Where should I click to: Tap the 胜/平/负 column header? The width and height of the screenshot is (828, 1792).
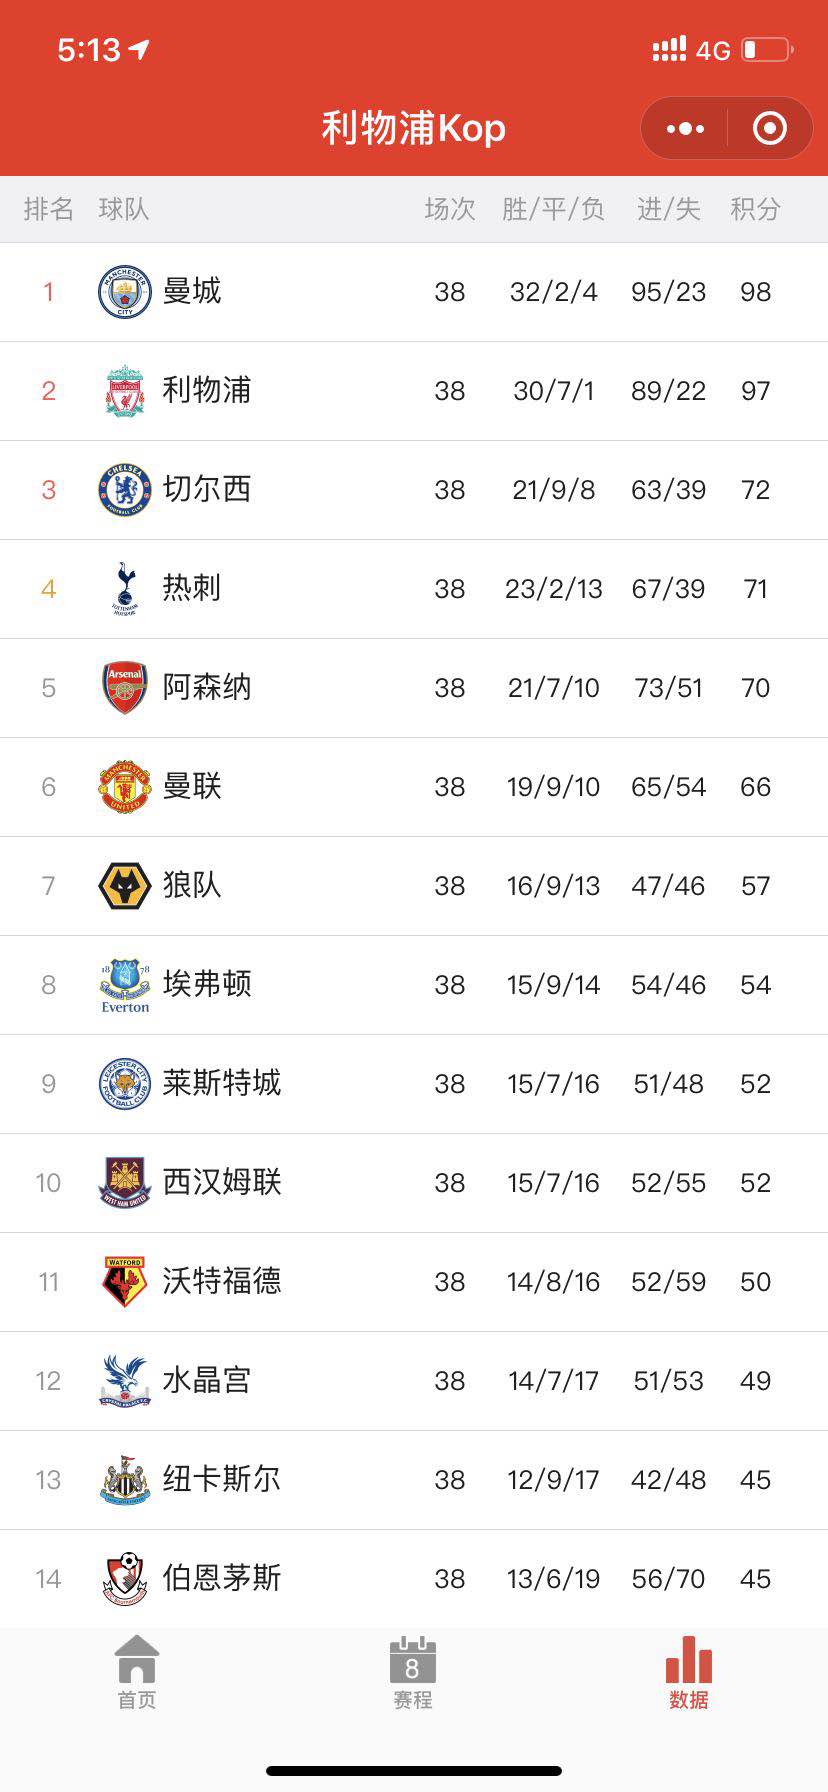click(x=553, y=209)
